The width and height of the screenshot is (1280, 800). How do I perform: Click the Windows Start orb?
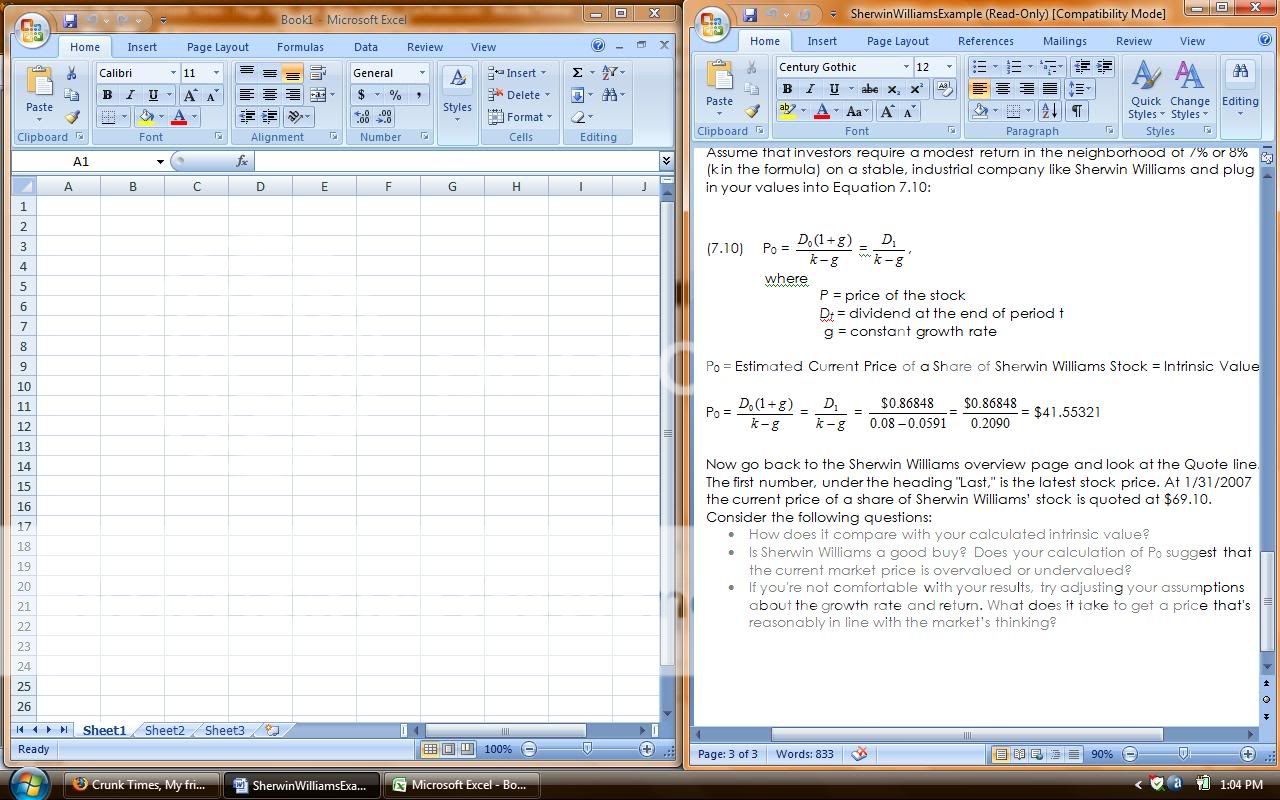click(27, 784)
